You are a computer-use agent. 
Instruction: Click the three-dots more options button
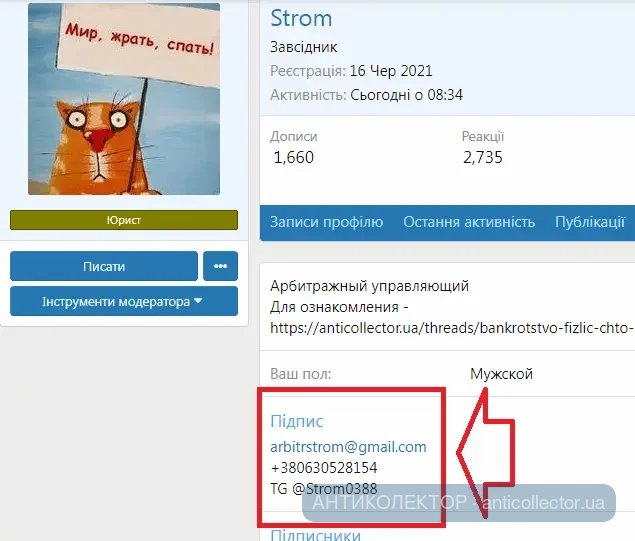[220, 266]
